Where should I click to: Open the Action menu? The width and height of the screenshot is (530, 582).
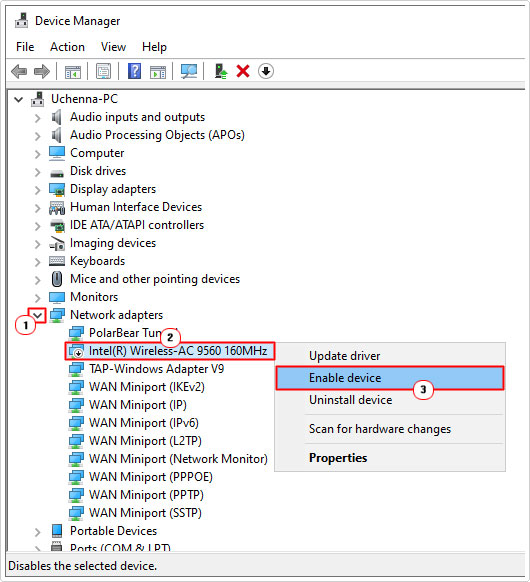67,47
